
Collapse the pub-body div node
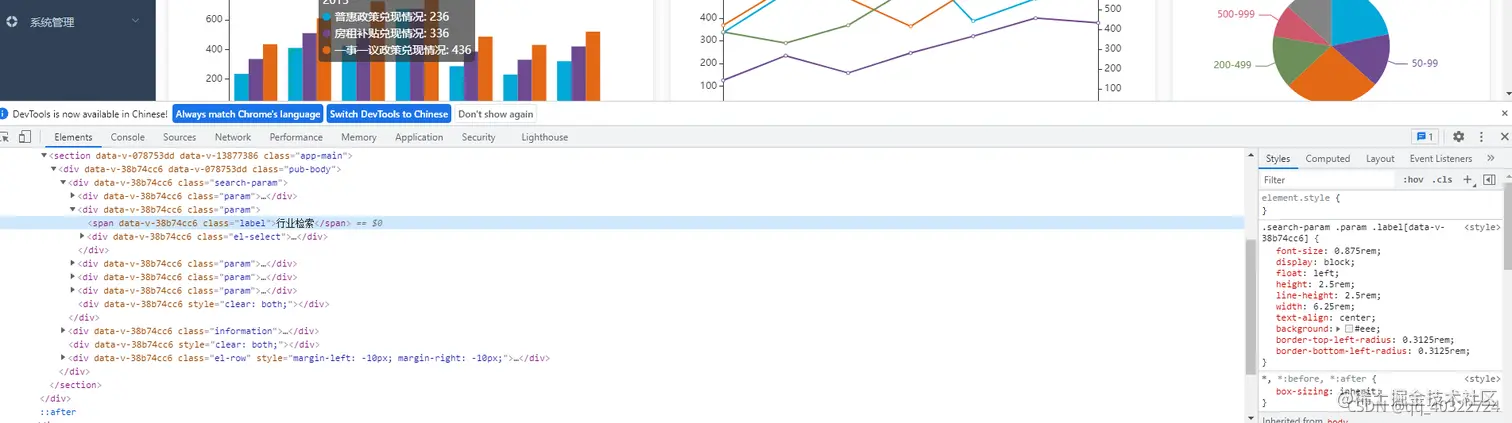coord(54,169)
